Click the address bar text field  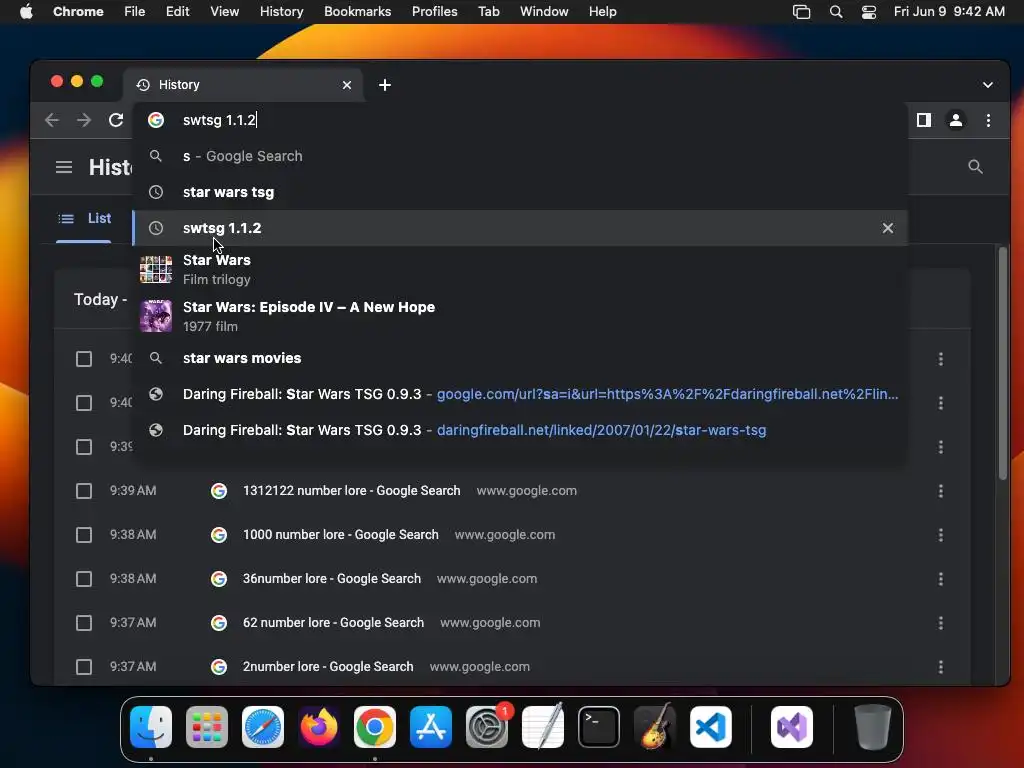pyautogui.click(x=520, y=120)
